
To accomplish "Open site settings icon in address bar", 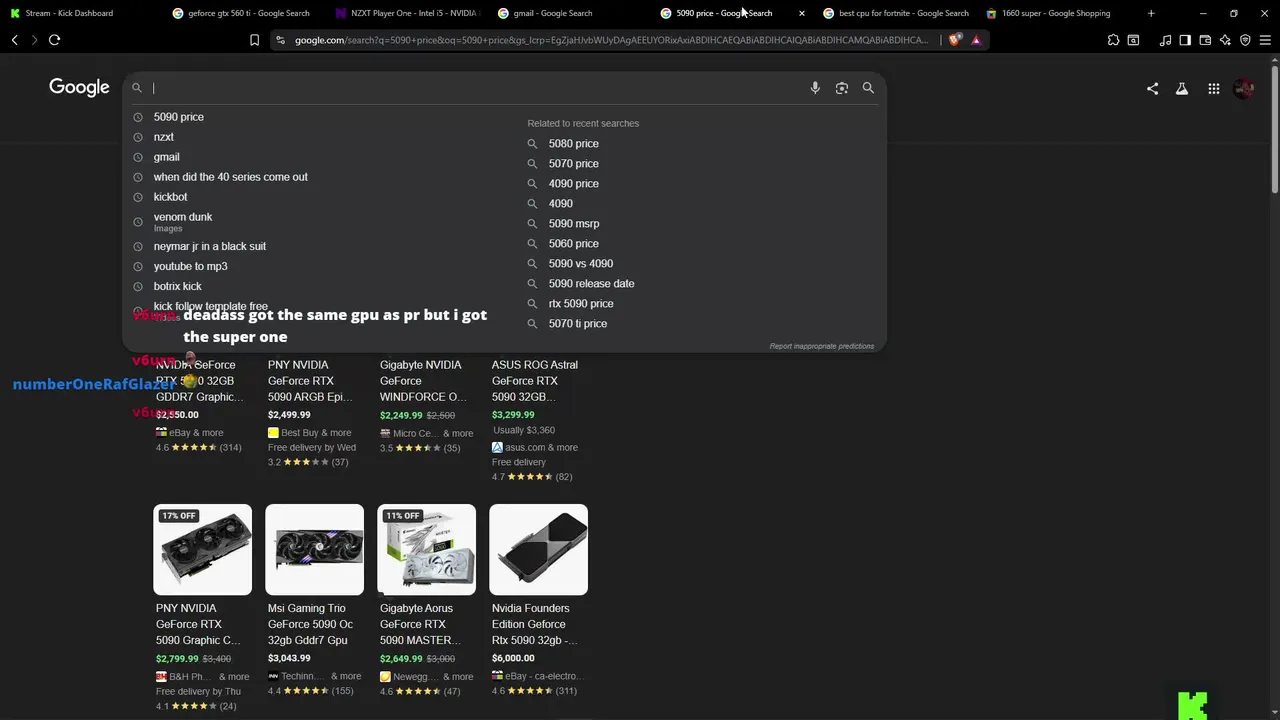I will click(x=280, y=40).
